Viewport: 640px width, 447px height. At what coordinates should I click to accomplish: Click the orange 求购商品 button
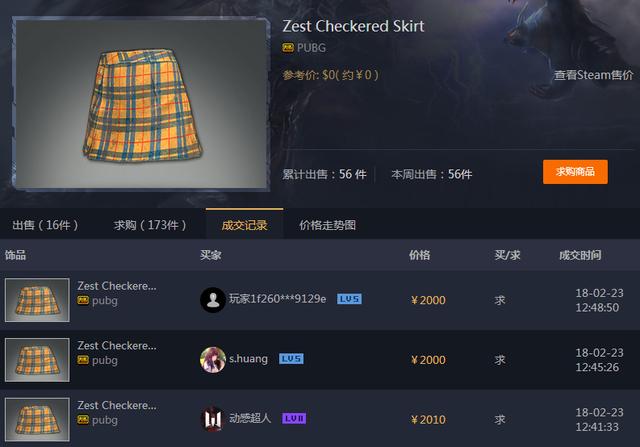[575, 172]
